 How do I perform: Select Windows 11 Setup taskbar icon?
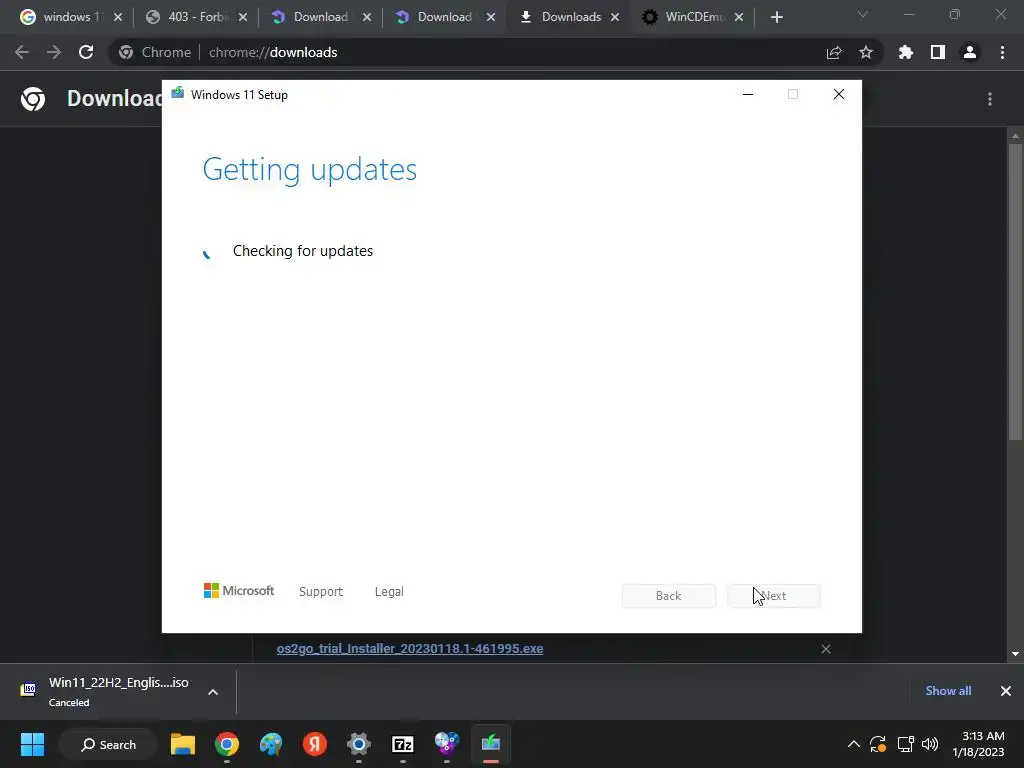490,744
